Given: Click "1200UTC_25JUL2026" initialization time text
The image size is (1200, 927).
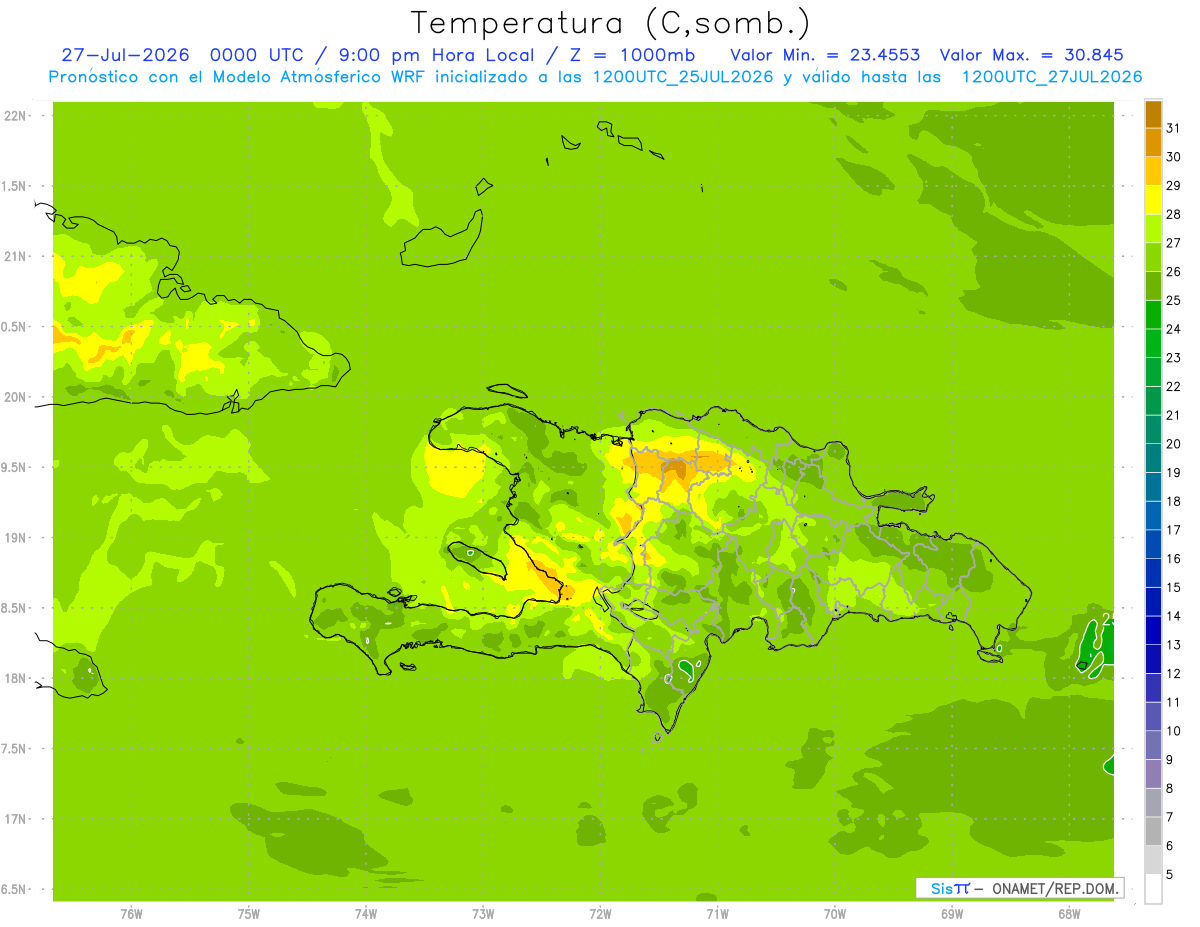Looking at the screenshot, I should 683,77.
